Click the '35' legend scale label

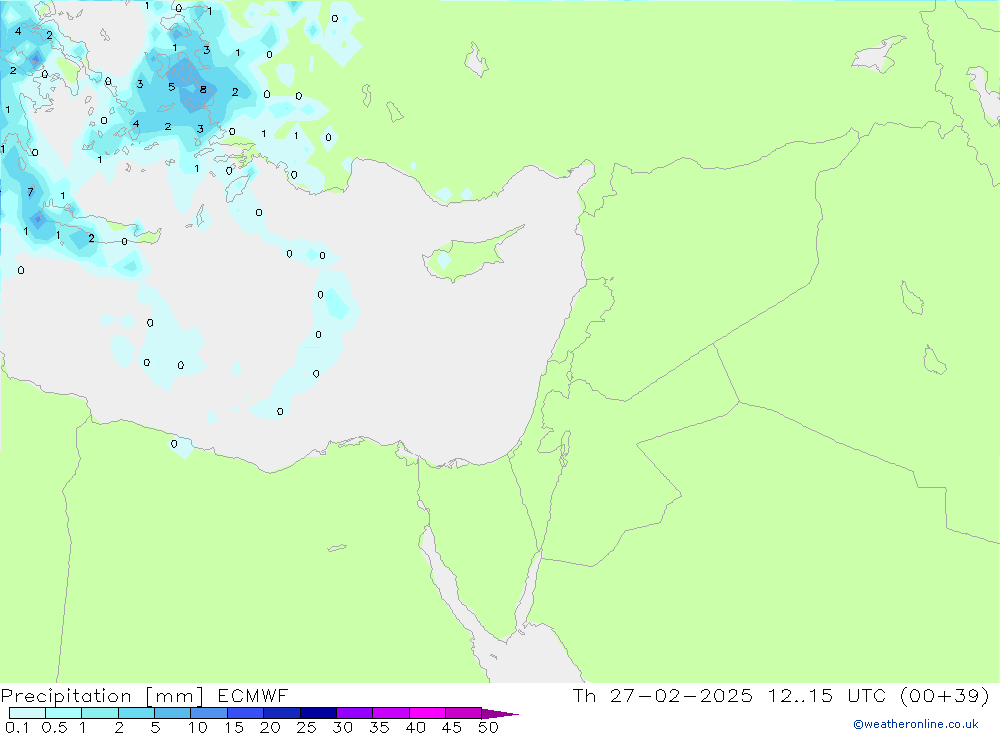pyautogui.click(x=379, y=727)
